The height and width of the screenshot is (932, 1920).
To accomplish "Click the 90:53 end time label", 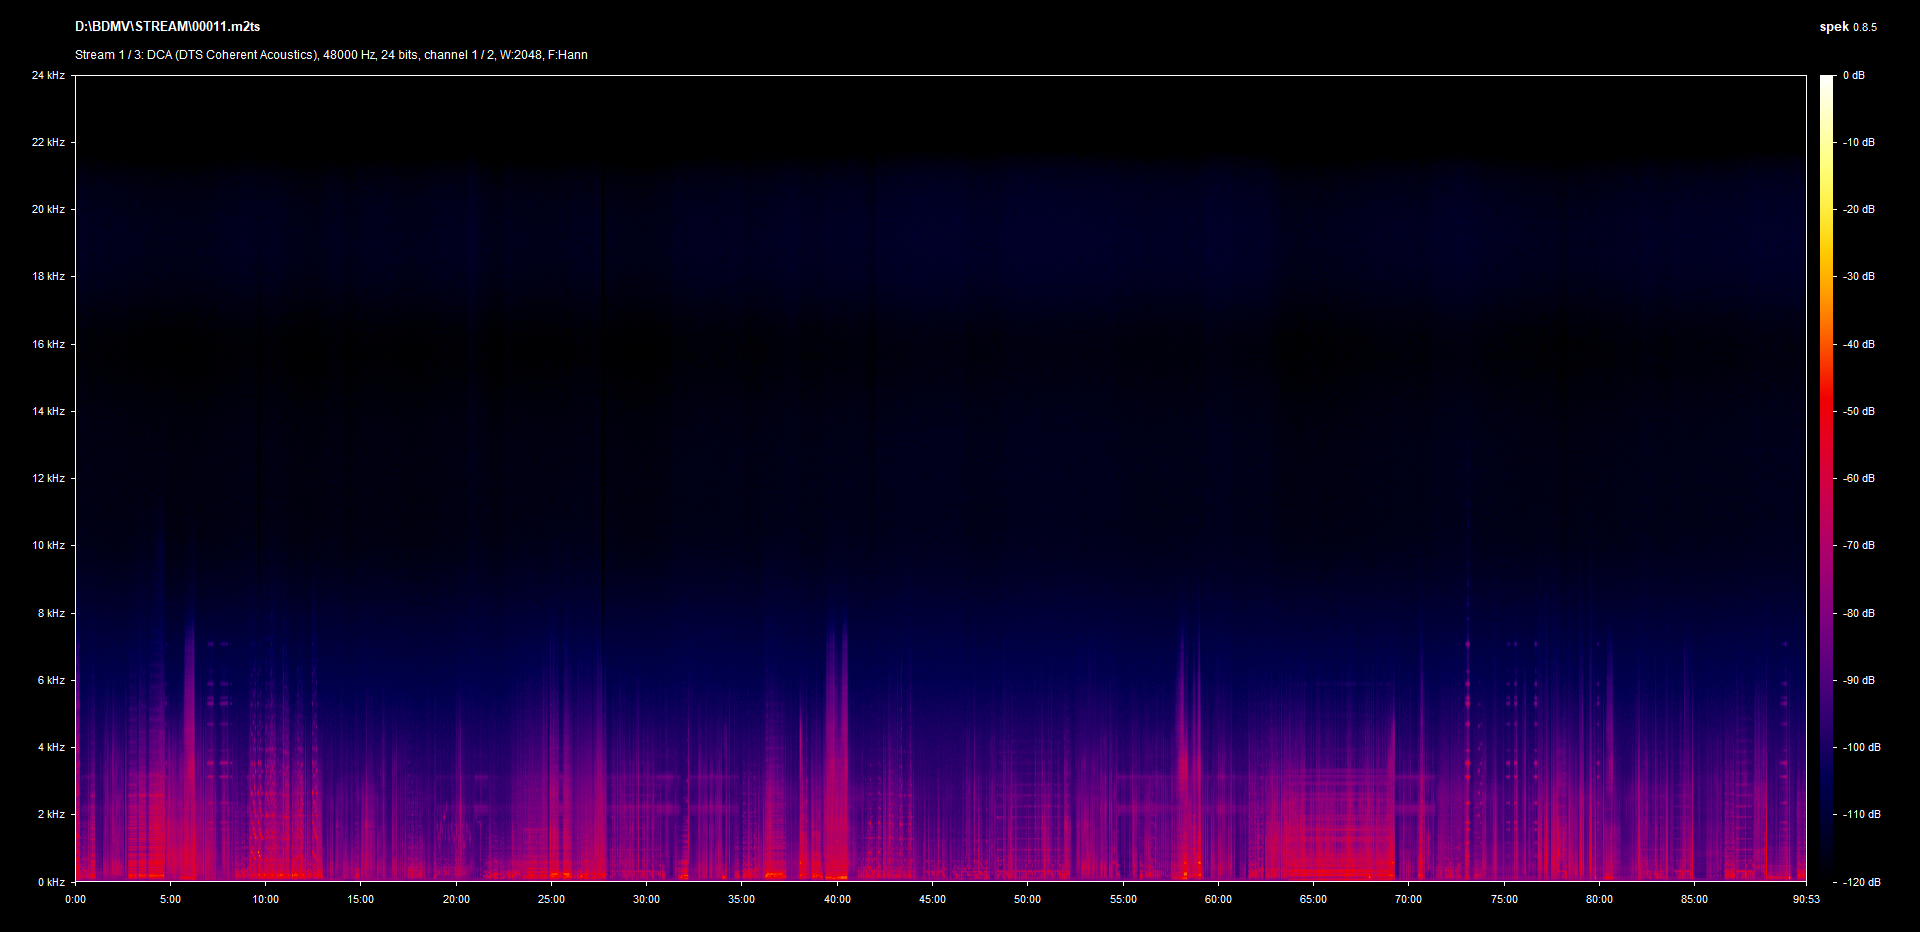I will [x=1806, y=900].
